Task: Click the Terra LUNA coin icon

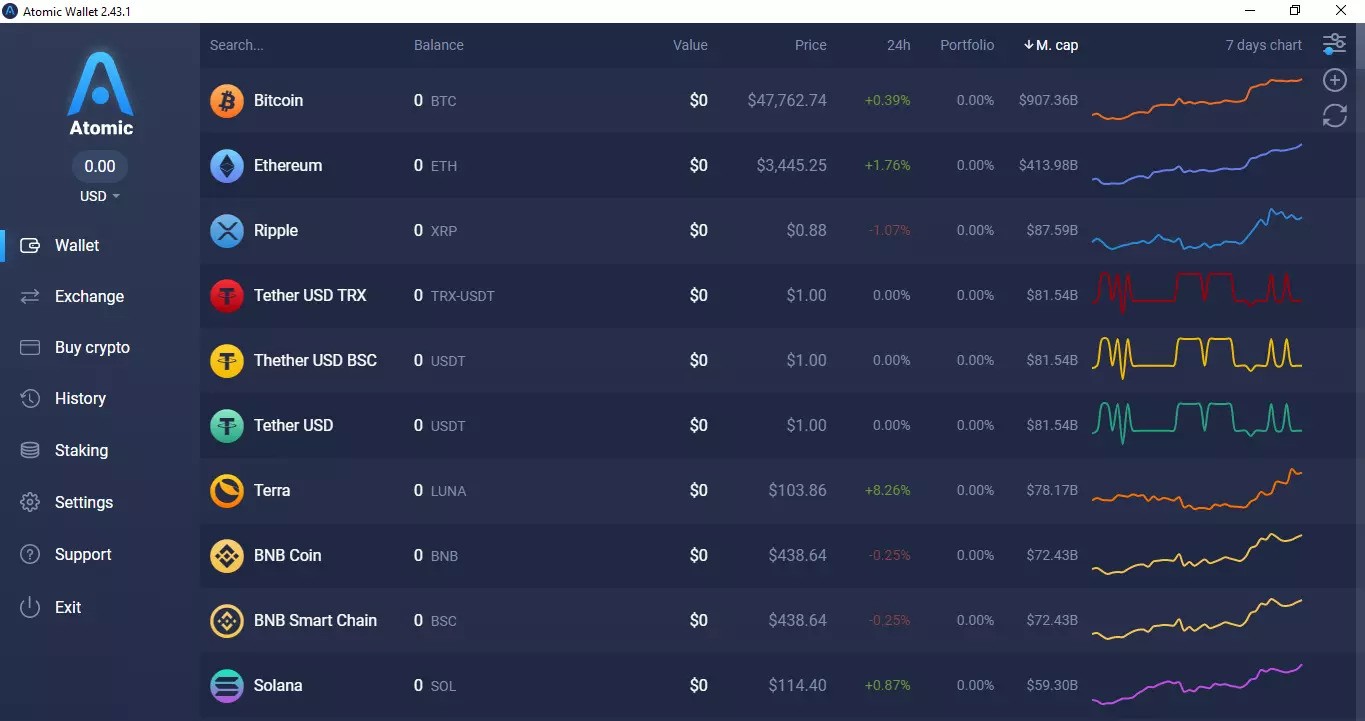Action: 227,491
